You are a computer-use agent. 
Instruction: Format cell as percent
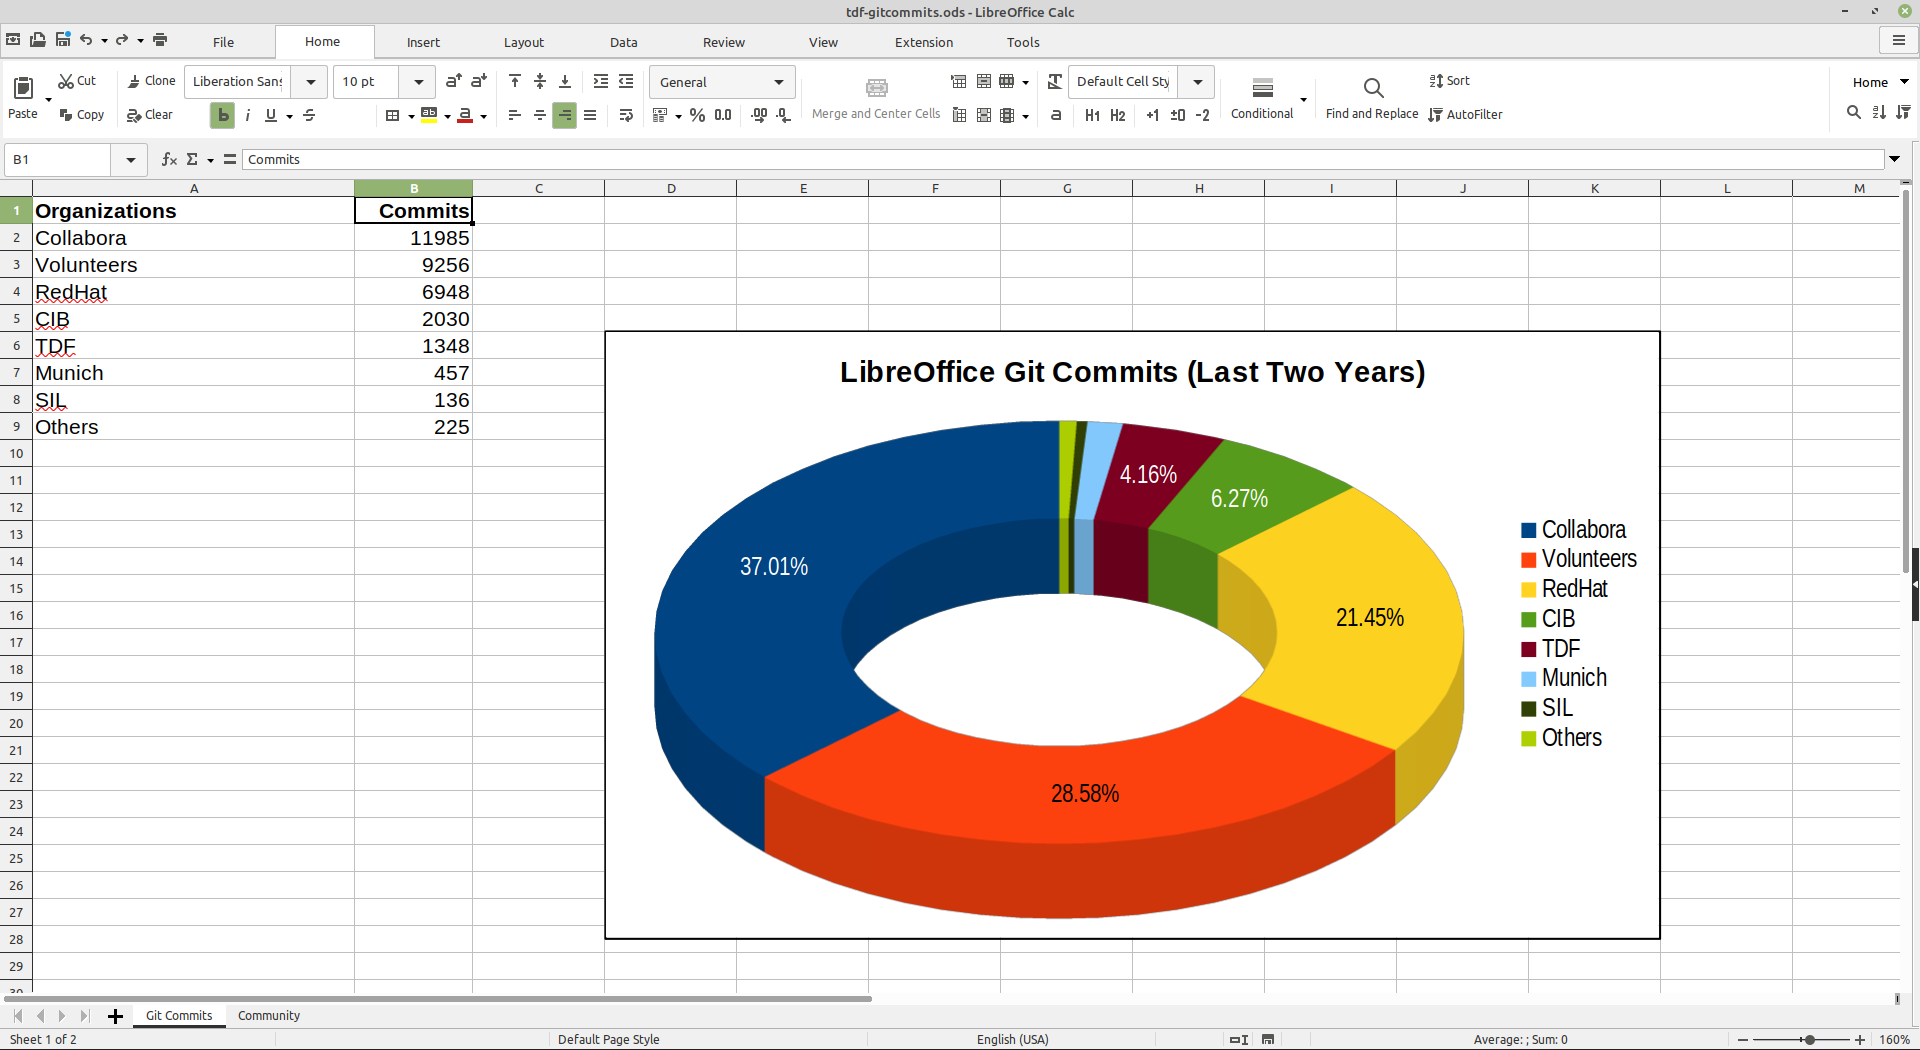pos(697,115)
